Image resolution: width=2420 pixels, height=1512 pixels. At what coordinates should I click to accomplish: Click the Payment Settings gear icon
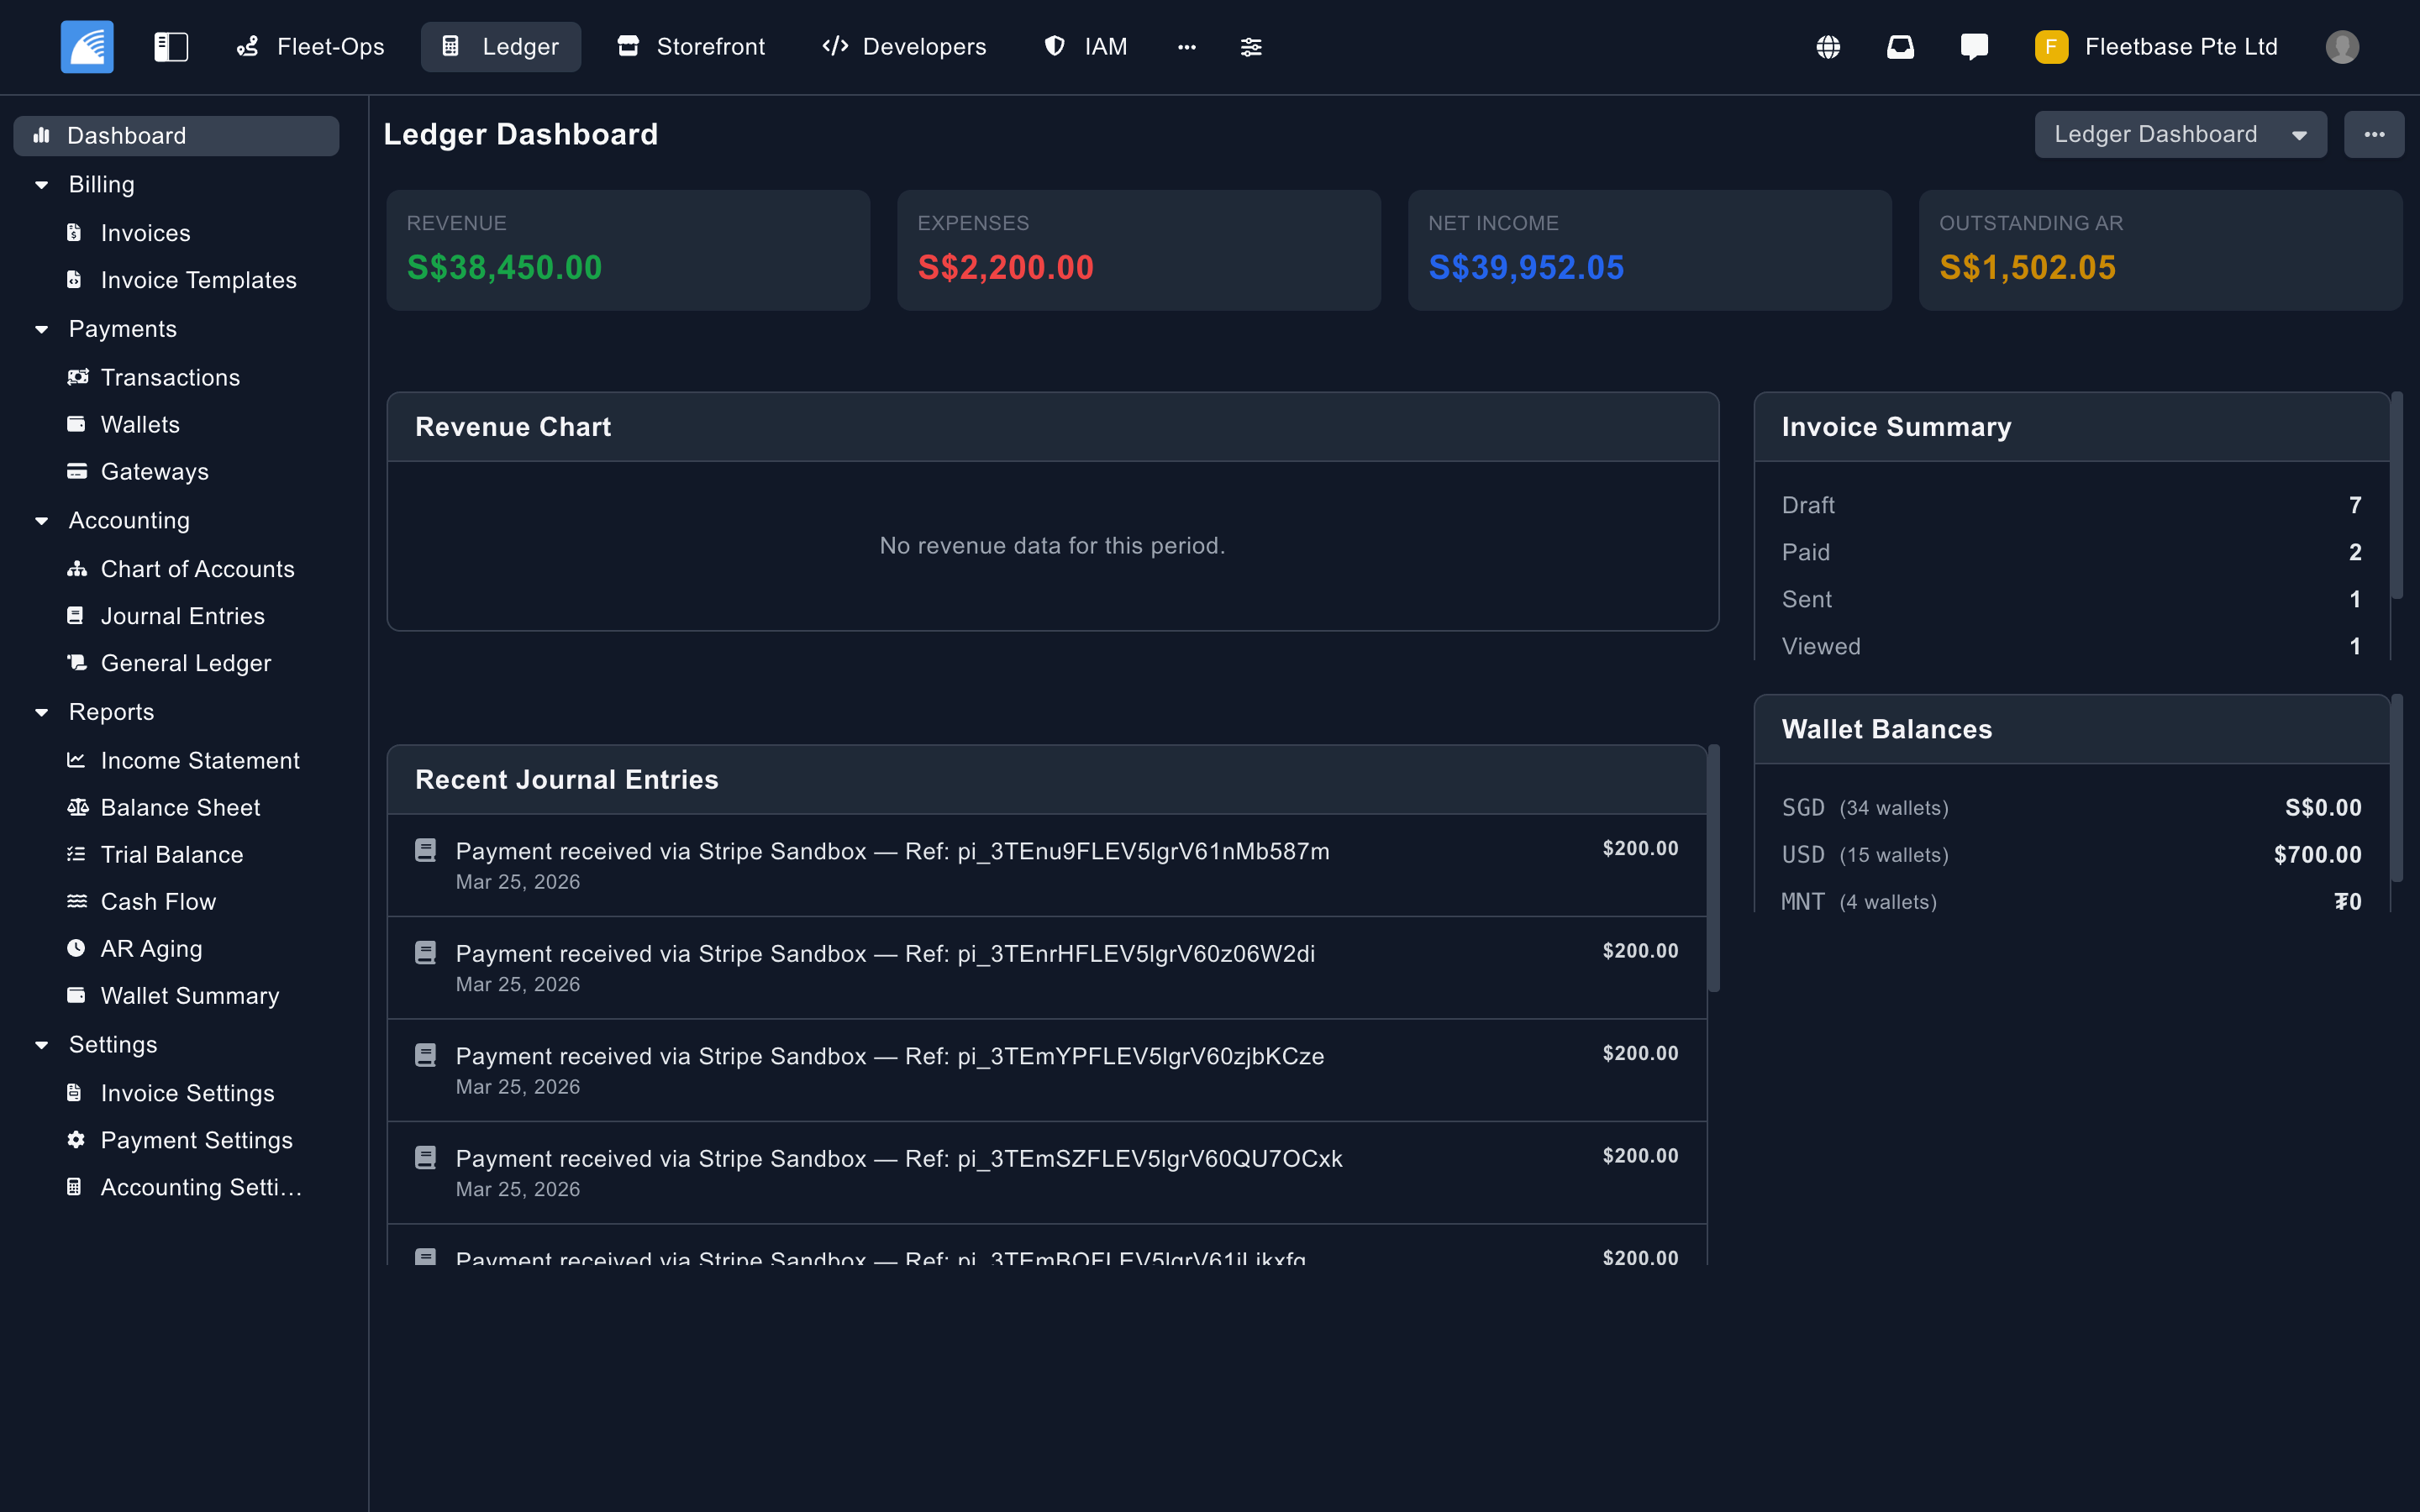tap(76, 1140)
